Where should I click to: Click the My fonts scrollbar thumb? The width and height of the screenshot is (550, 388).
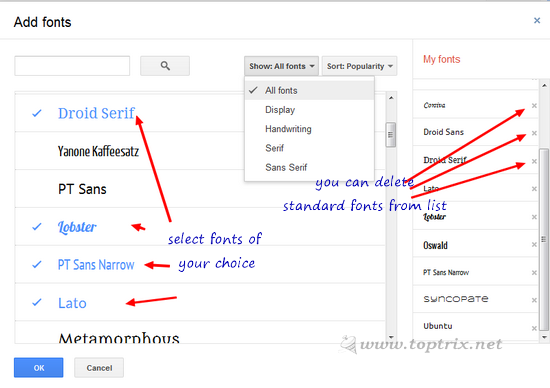[544, 239]
